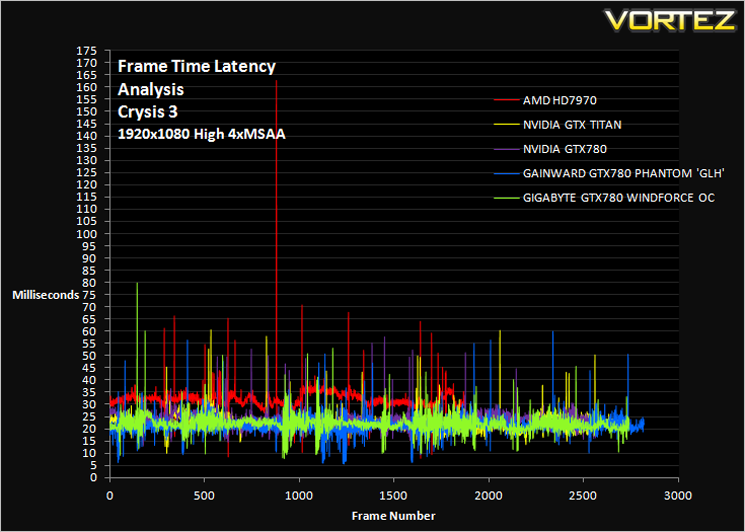Click the x-axis value 2000
Image resolution: width=745 pixels, height=532 pixels.
(488, 495)
